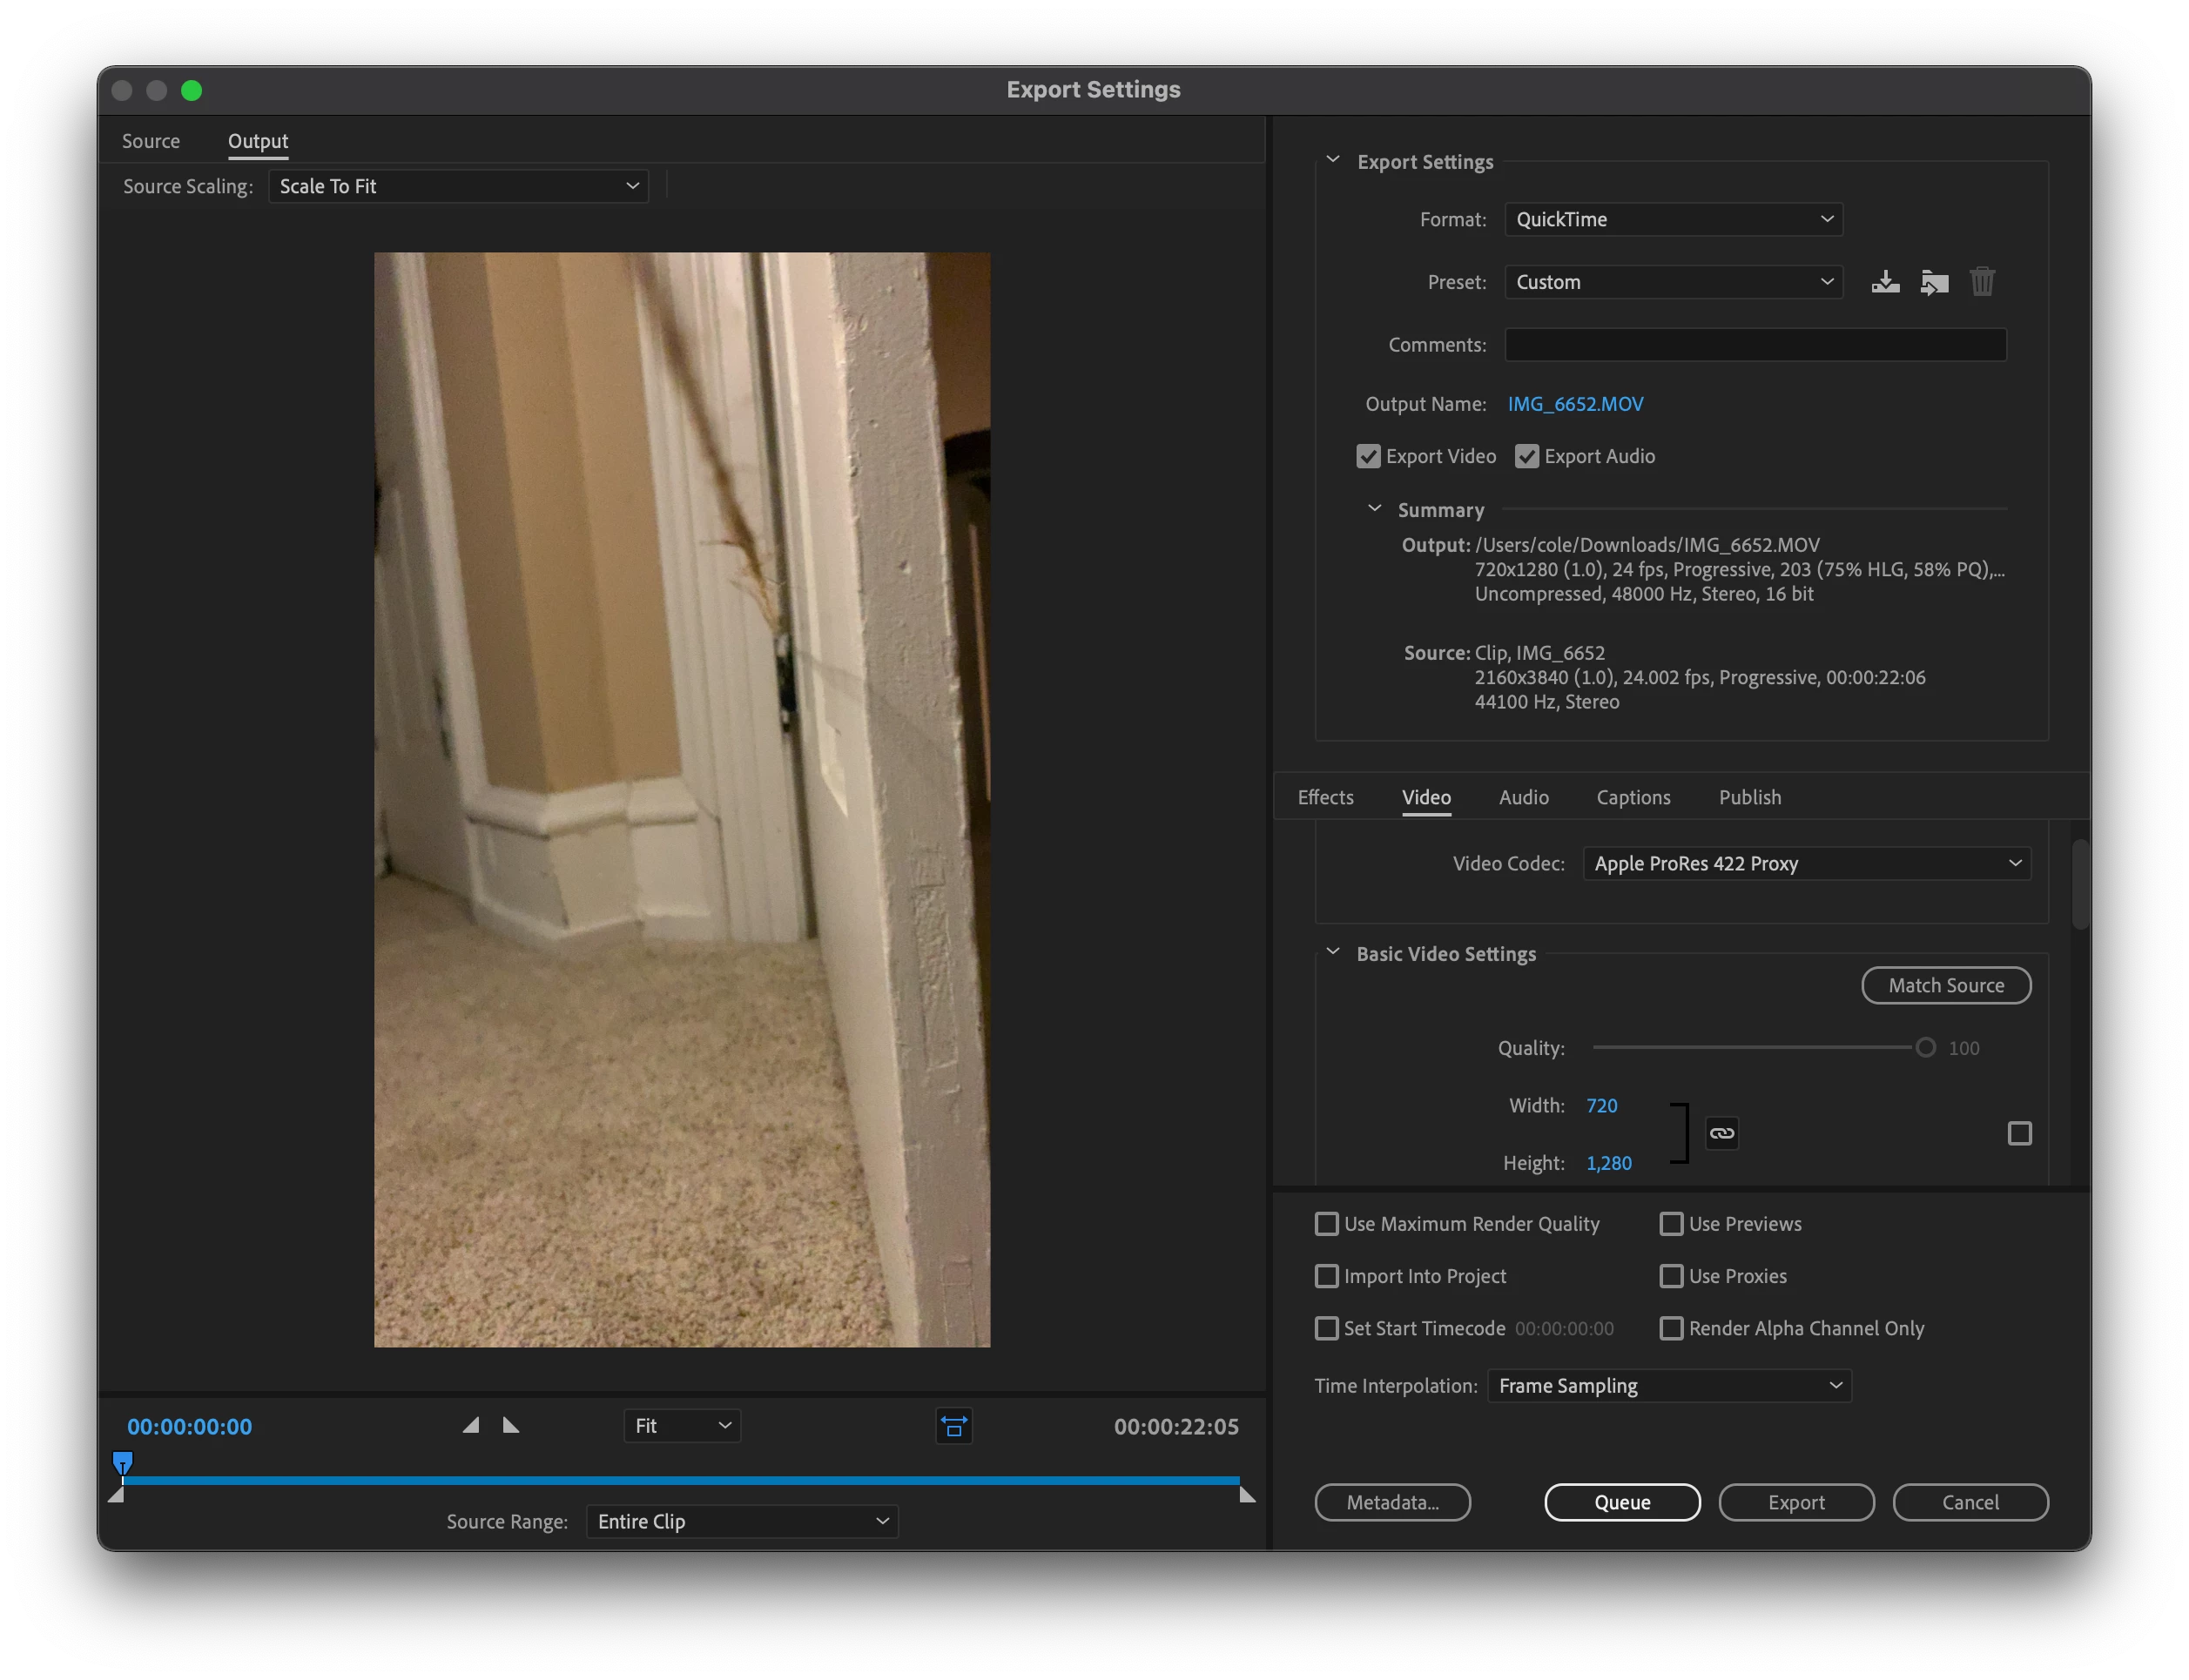Click the IMG_6652.MOV output name link
The image size is (2189, 1680).
[x=1575, y=404]
